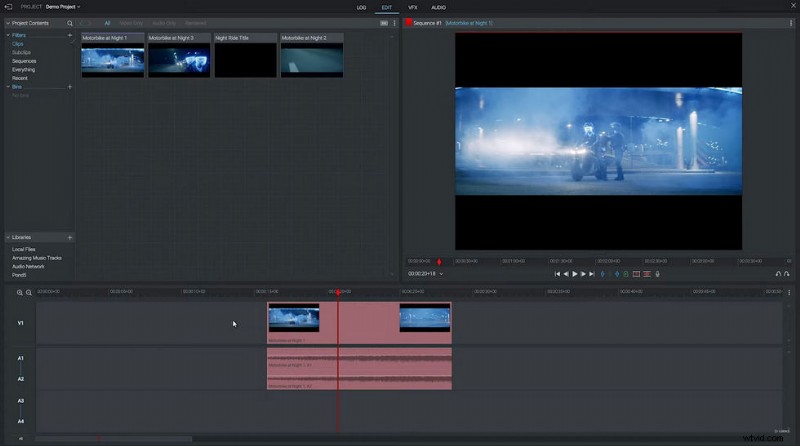Click the red striped delete icon
The width and height of the screenshot is (800, 446).
[x=647, y=274]
